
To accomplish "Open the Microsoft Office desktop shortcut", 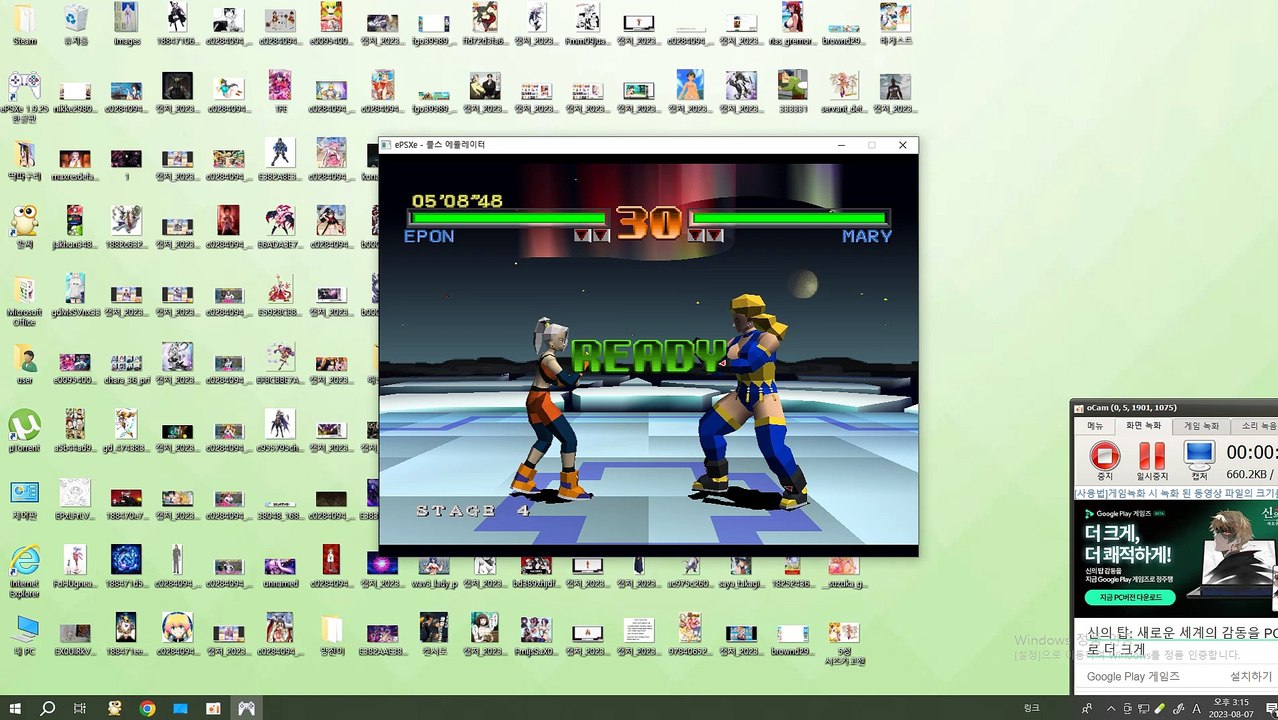I will 24,301.
